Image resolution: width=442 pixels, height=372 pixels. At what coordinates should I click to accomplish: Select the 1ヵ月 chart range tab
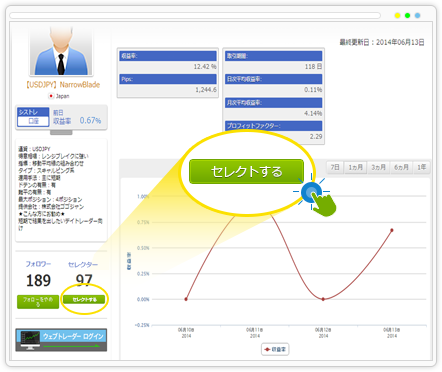[355, 167]
